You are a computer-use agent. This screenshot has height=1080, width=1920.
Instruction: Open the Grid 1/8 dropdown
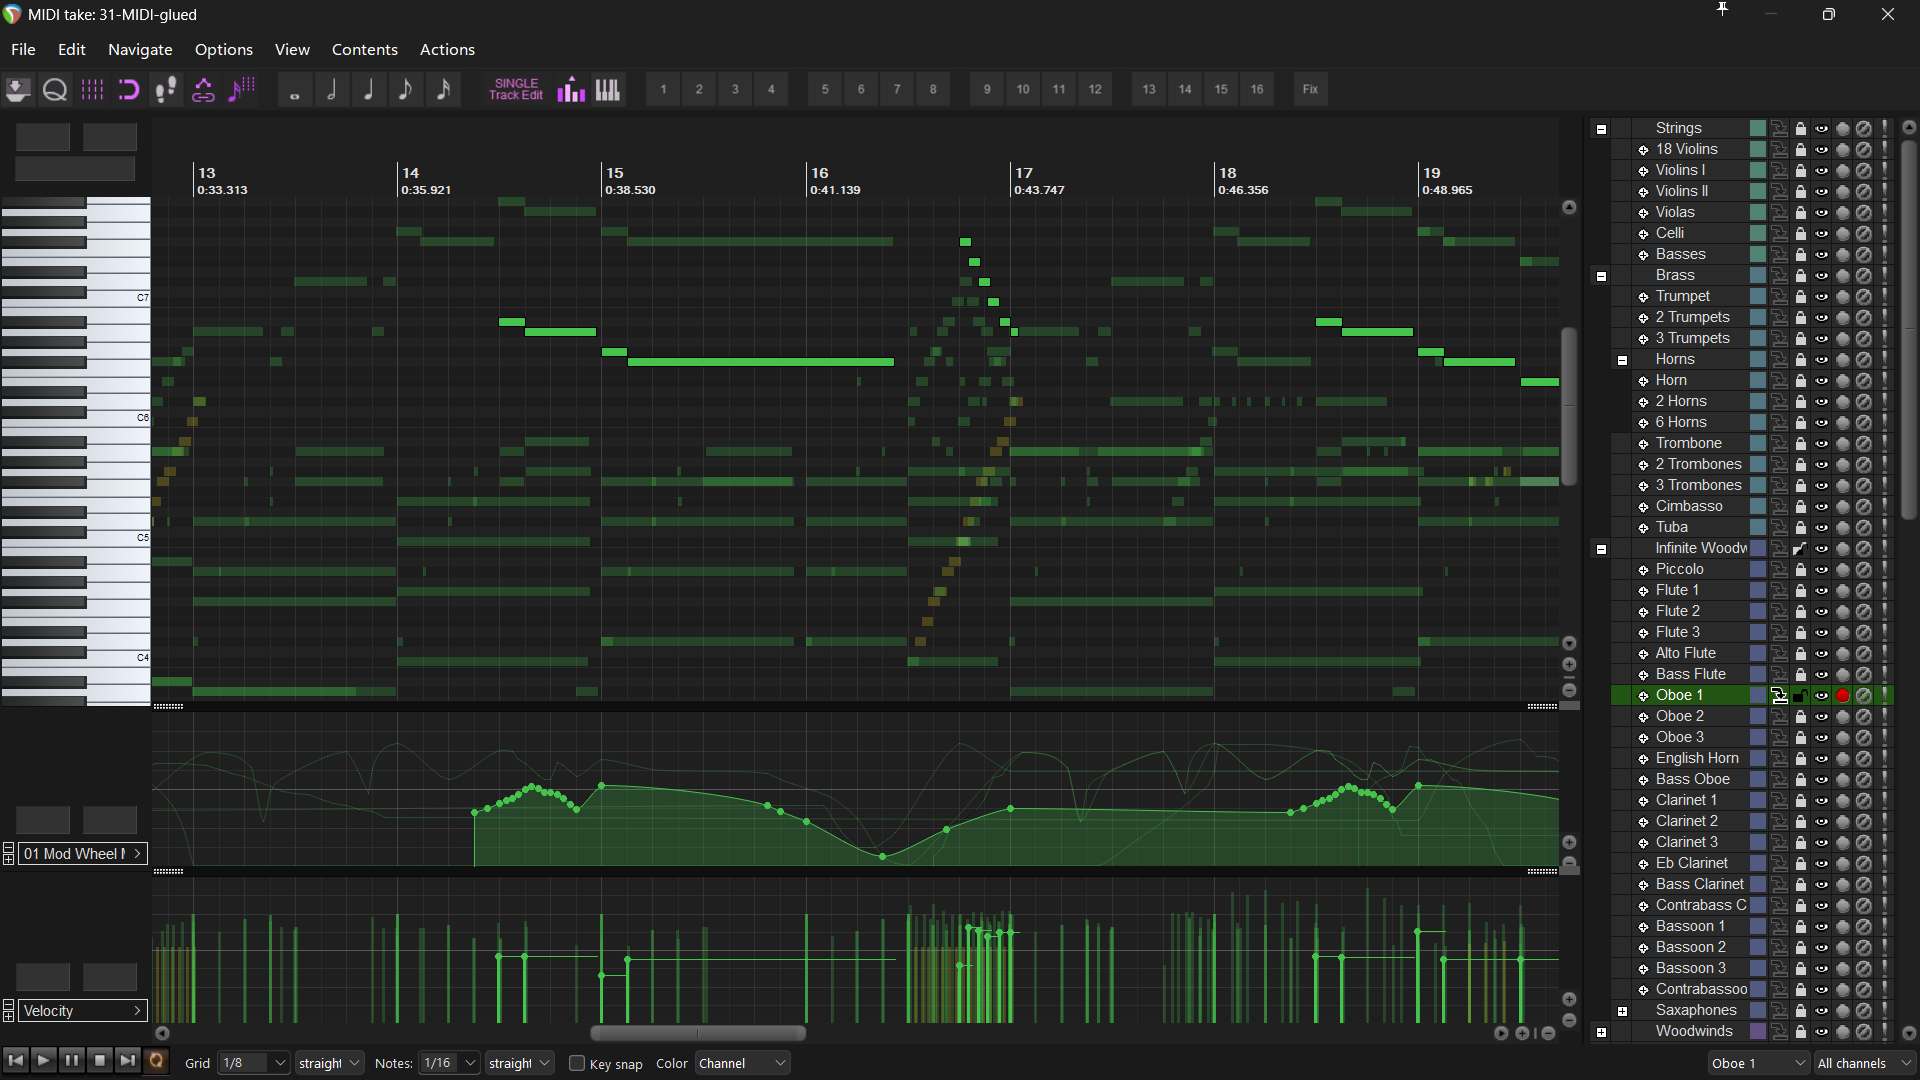point(254,1063)
